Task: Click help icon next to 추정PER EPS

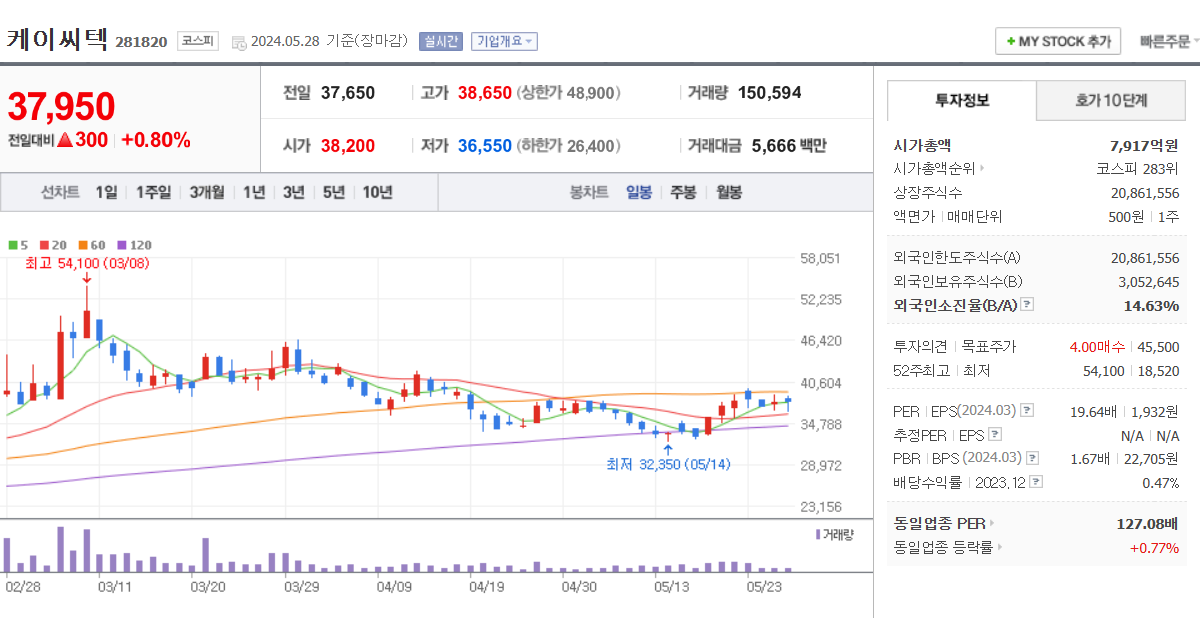Action: [994, 435]
